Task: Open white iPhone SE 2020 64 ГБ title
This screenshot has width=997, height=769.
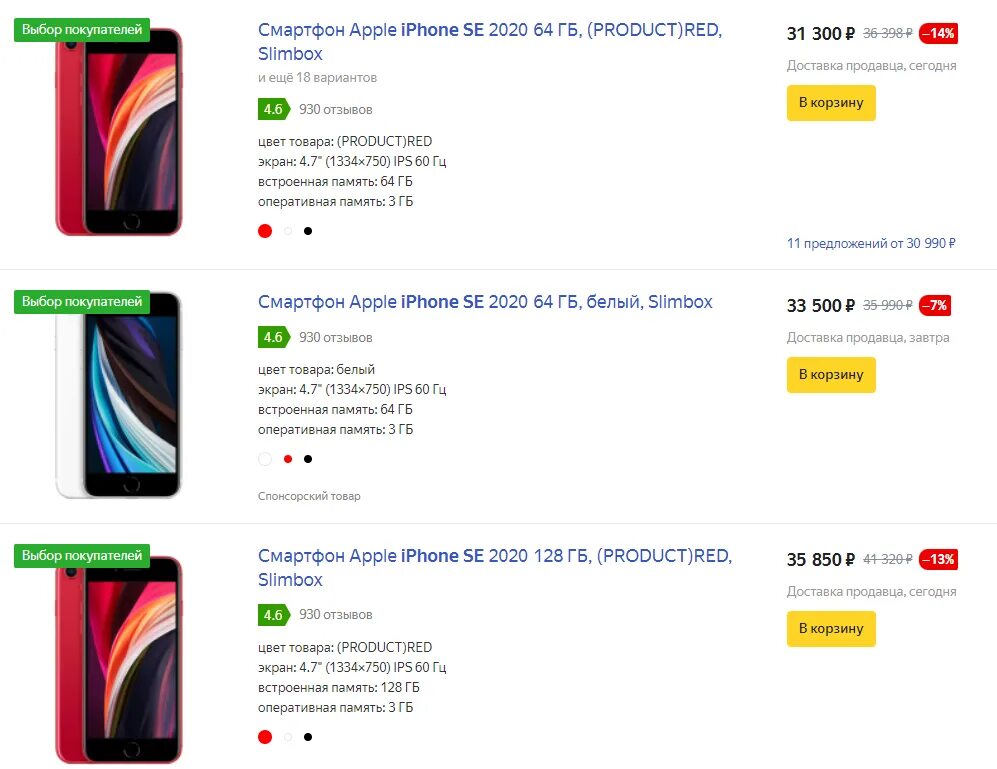Action: [x=485, y=302]
